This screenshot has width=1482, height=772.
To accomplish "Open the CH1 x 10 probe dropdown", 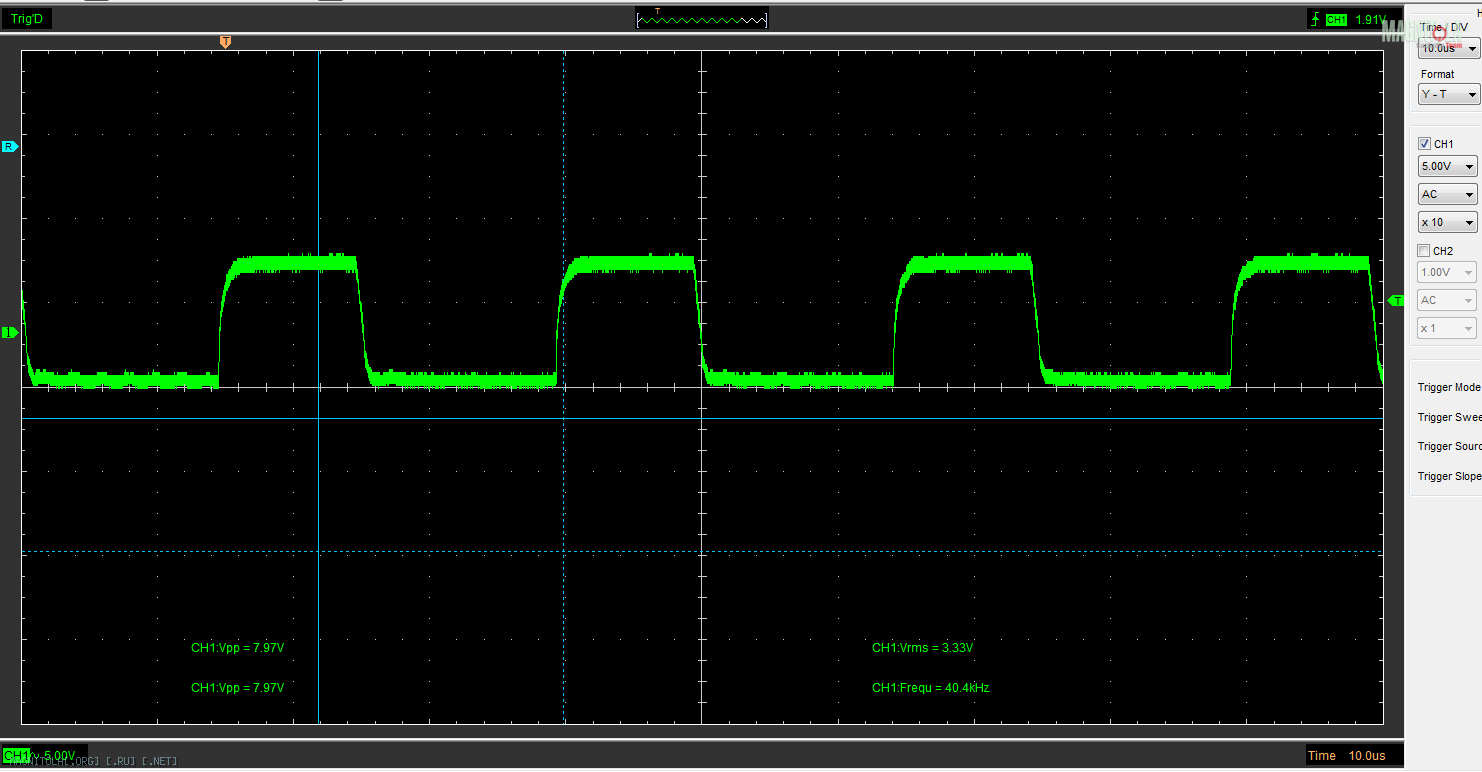I will point(1447,222).
